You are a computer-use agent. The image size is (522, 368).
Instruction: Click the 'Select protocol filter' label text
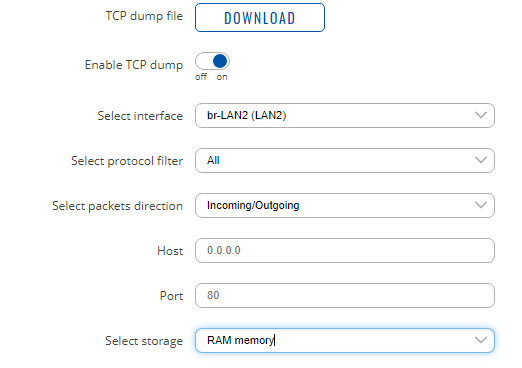tap(127, 161)
